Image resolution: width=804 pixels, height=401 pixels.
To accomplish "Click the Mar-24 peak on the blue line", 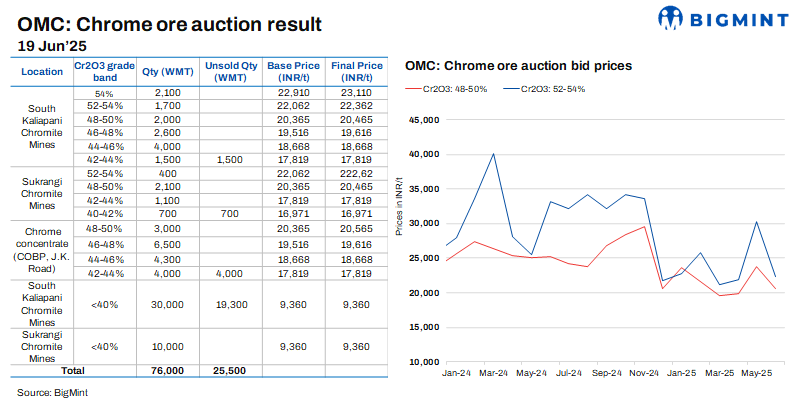I will [493, 154].
